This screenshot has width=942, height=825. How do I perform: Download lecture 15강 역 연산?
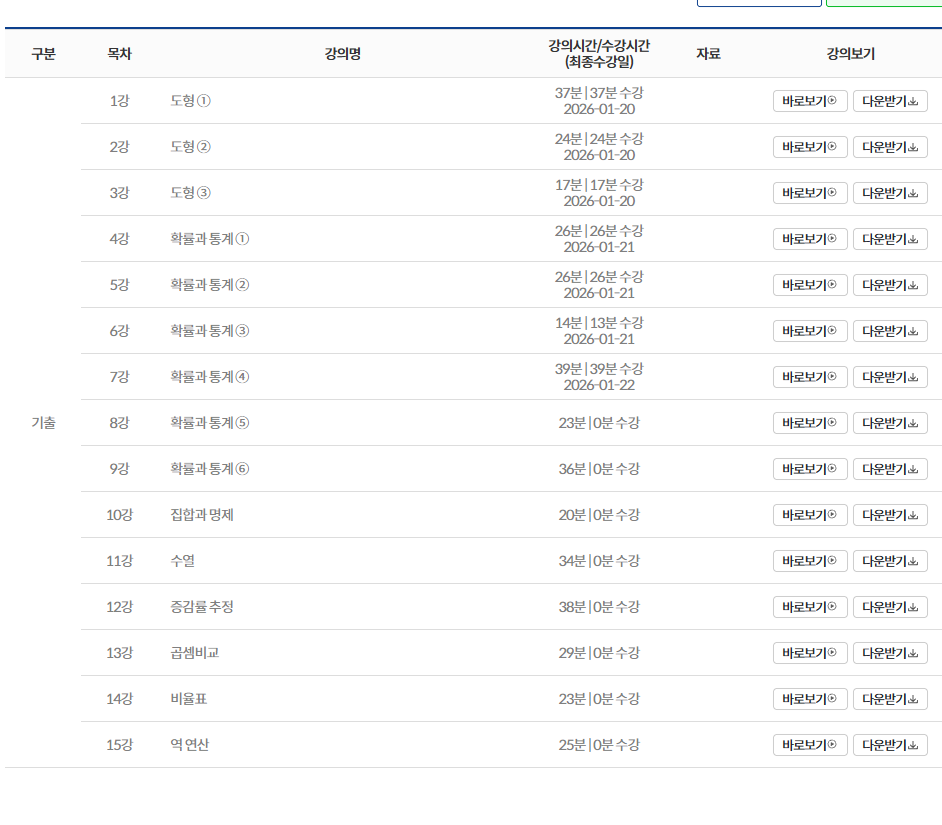click(x=890, y=745)
